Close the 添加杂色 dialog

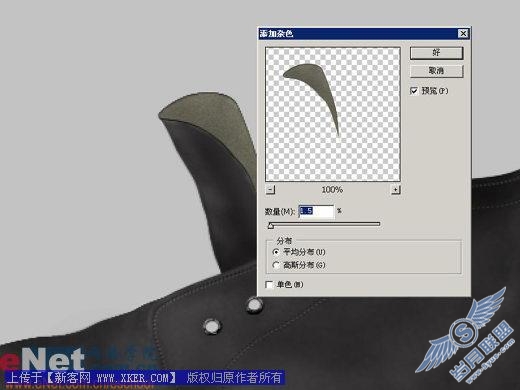463,33
